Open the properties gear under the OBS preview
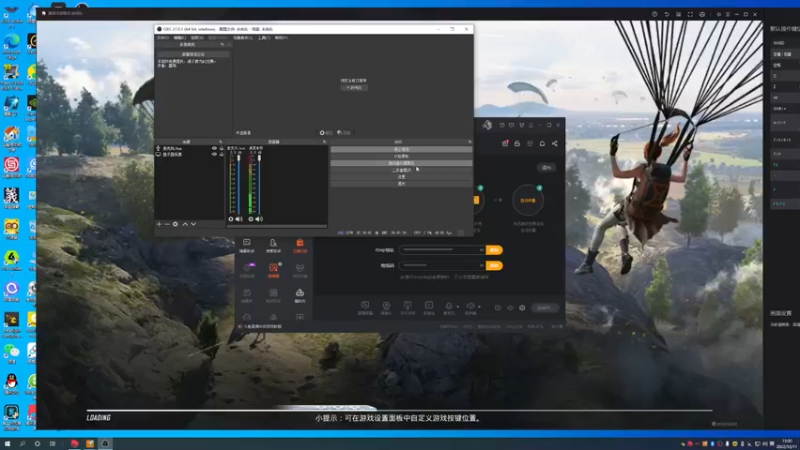Viewport: 800px width, 450px height. (x=322, y=133)
